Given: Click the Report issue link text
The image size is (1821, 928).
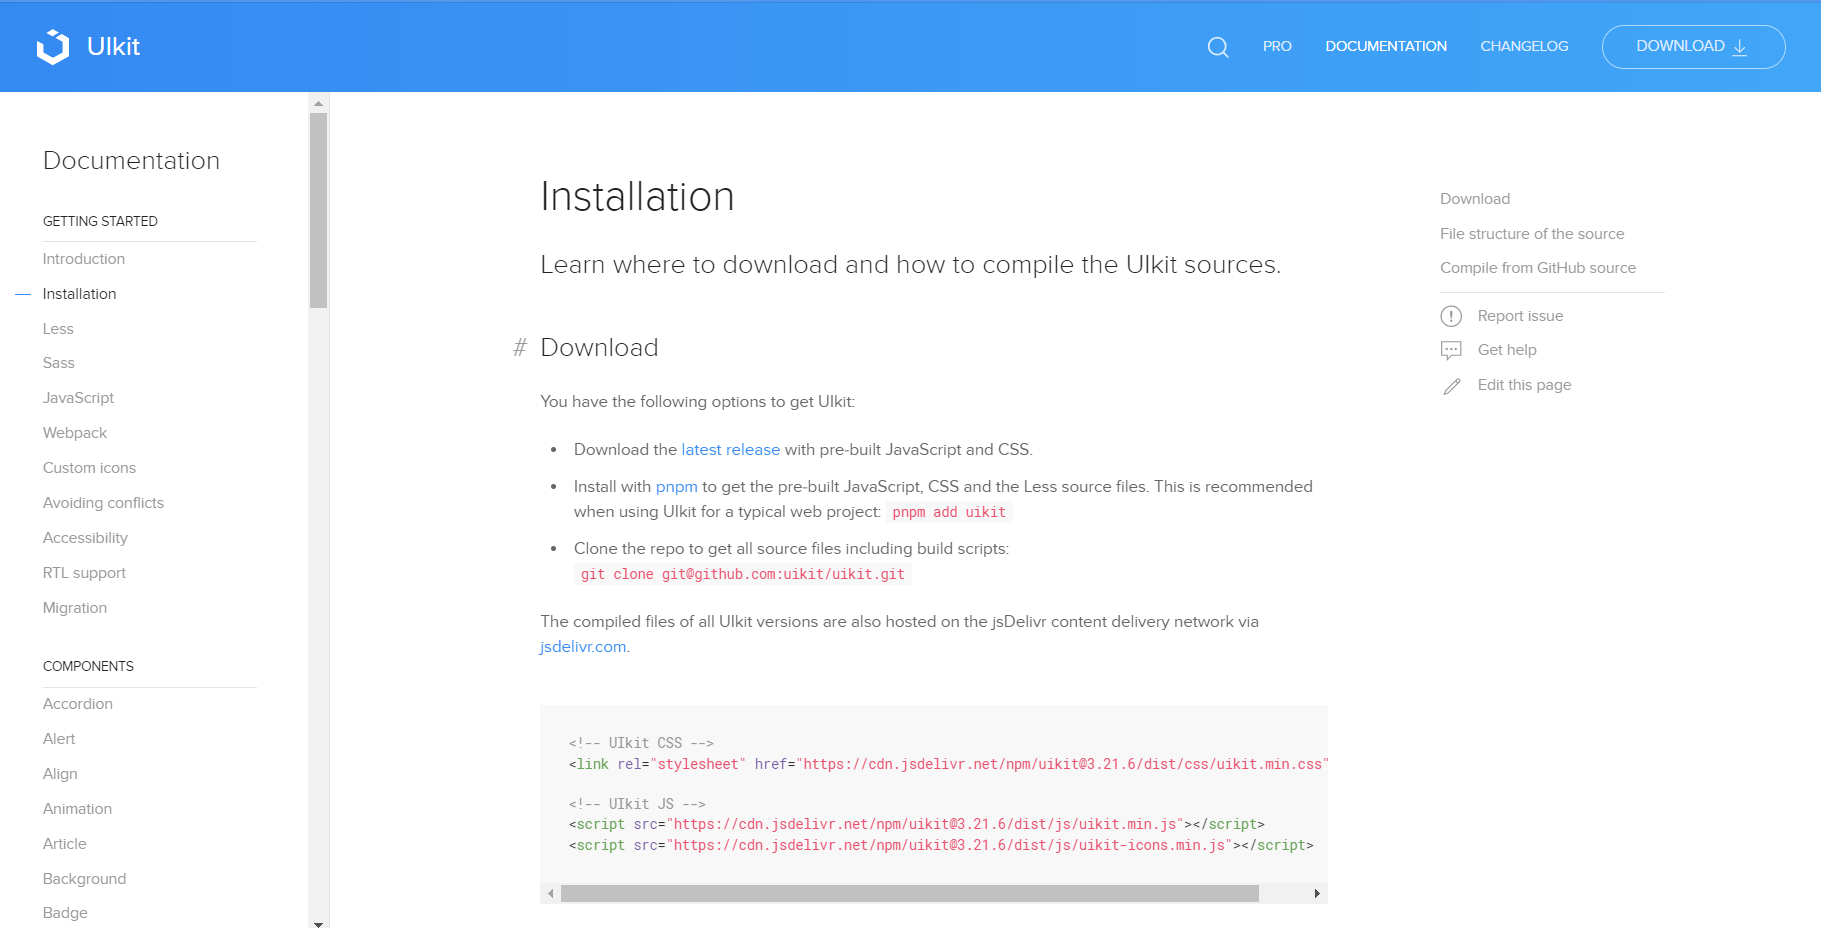Looking at the screenshot, I should [1520, 316].
